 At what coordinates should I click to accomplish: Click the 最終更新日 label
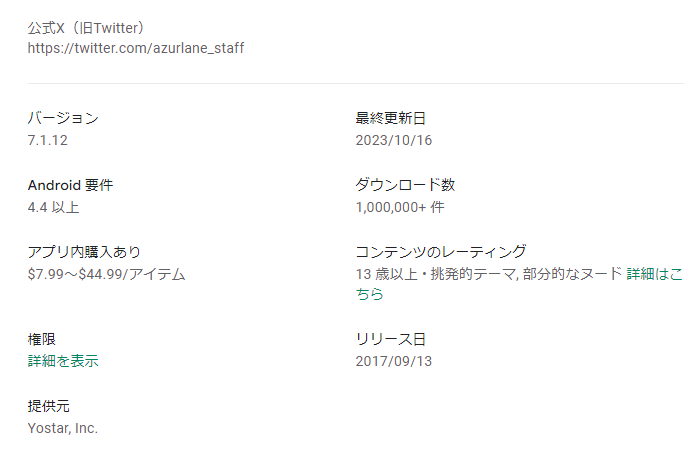coord(391,118)
